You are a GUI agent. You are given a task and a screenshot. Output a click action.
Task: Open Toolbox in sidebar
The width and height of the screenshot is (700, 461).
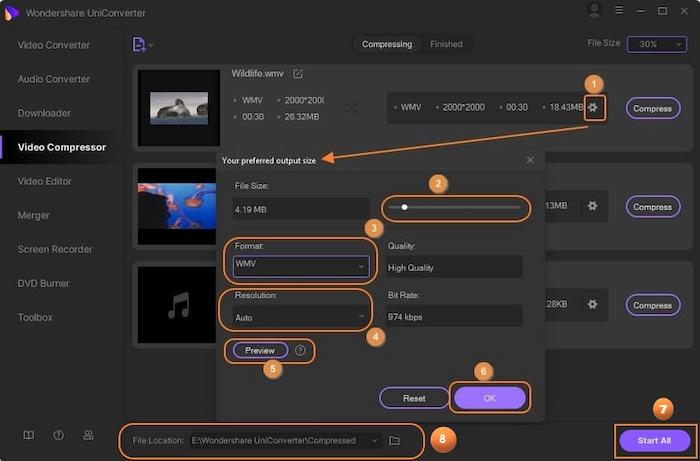point(35,317)
